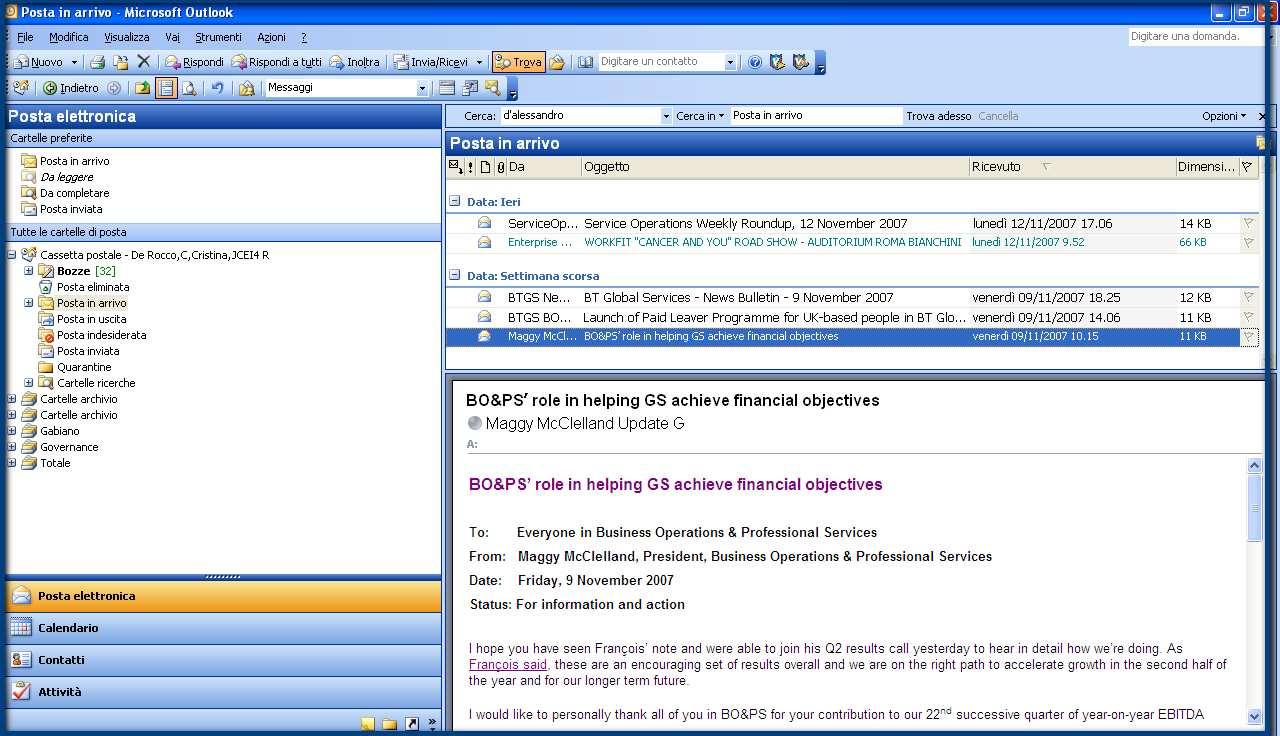1280x736 pixels.
Task: Switch to the Calendario pane
Action: pos(223,628)
